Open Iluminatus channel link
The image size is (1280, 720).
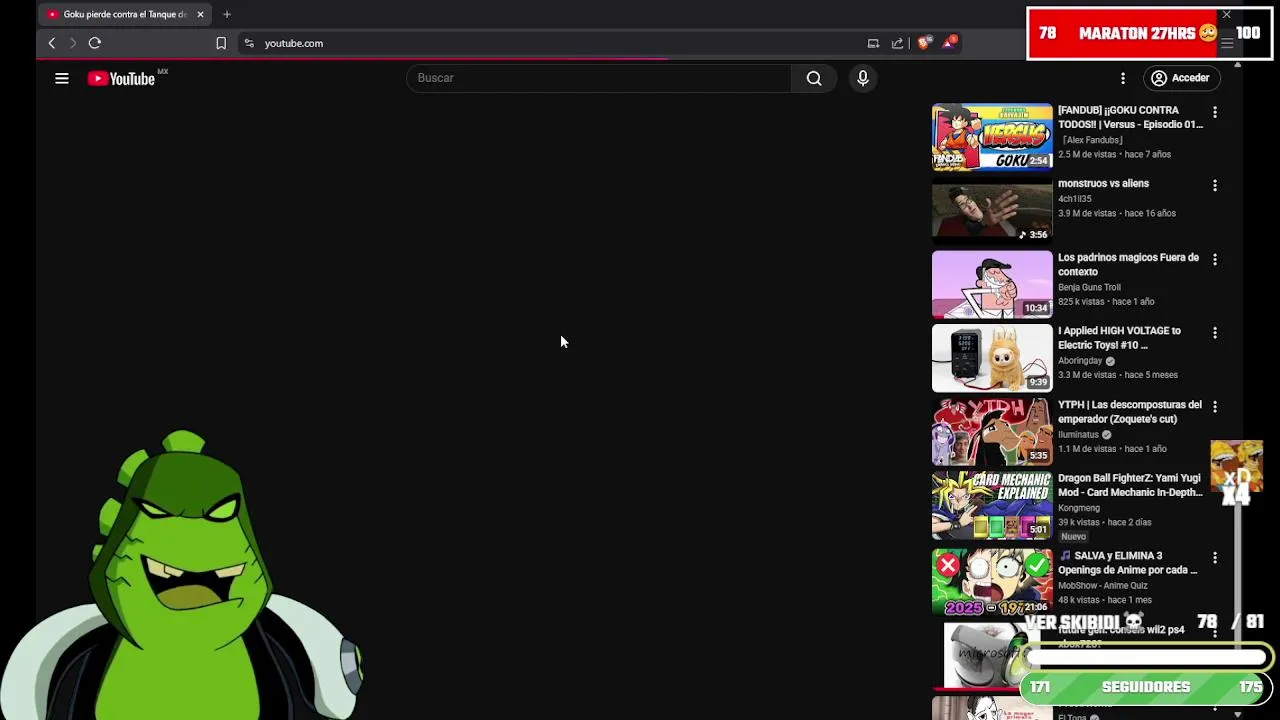1078,435
